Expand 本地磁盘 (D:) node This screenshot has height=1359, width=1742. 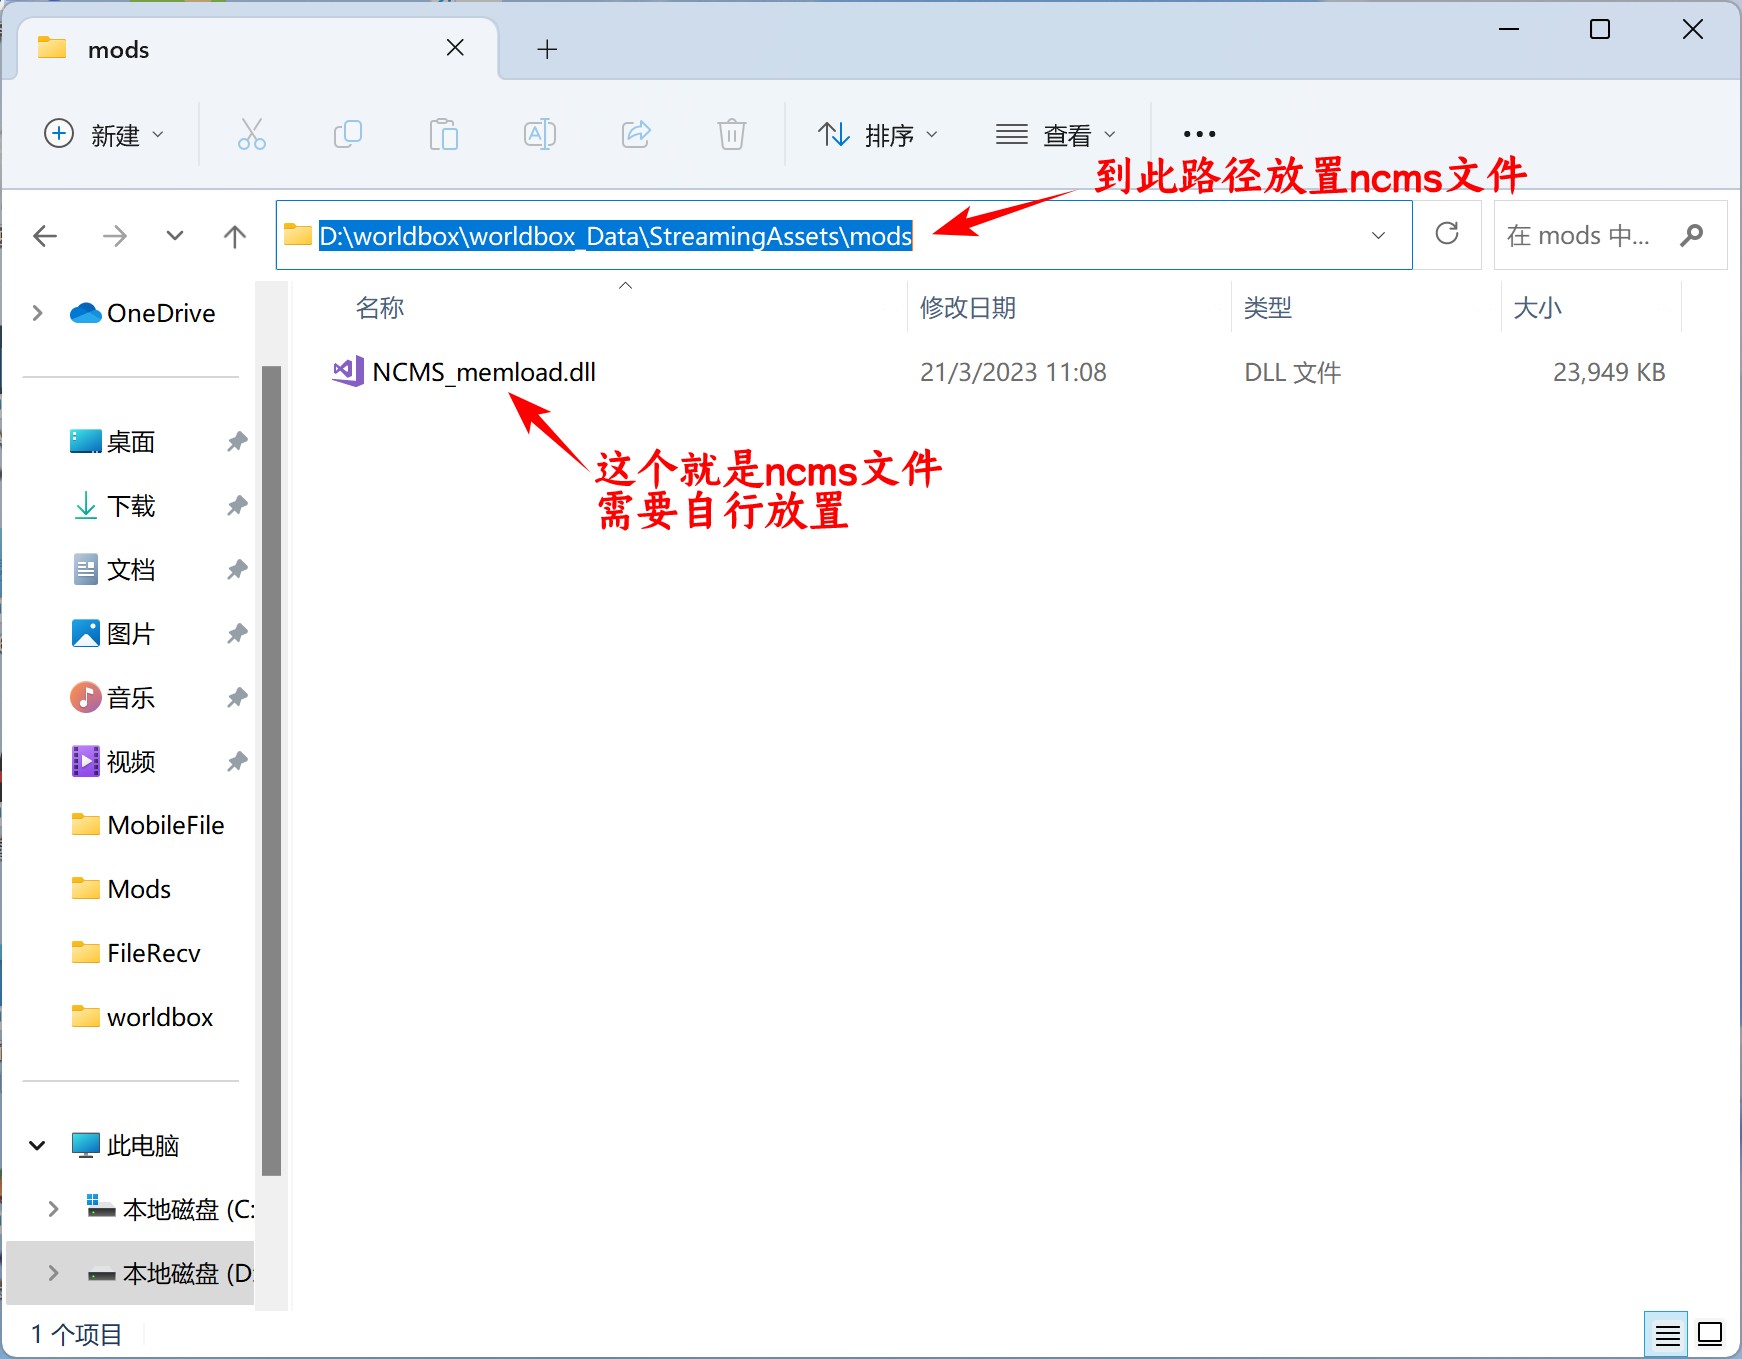[54, 1273]
